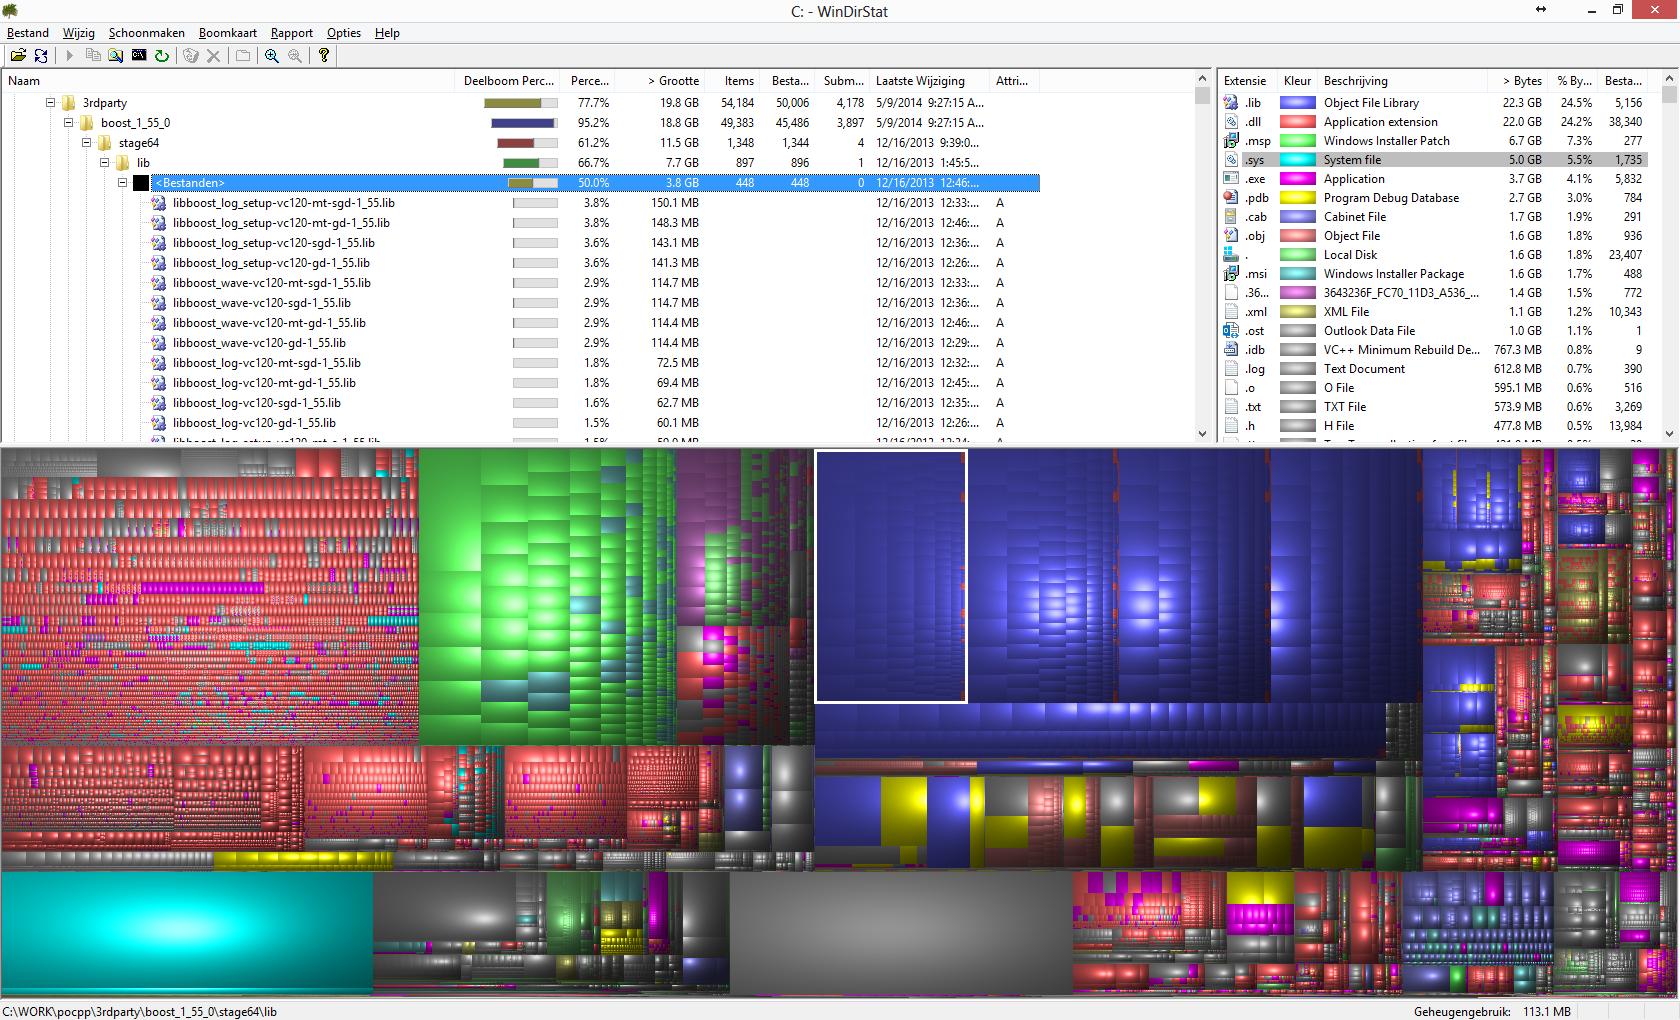
Task: Open the Schoonmaken menu
Action: (147, 33)
